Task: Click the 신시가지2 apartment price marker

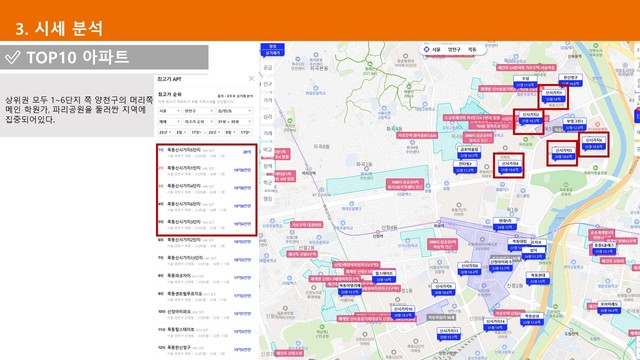Action: point(530,118)
